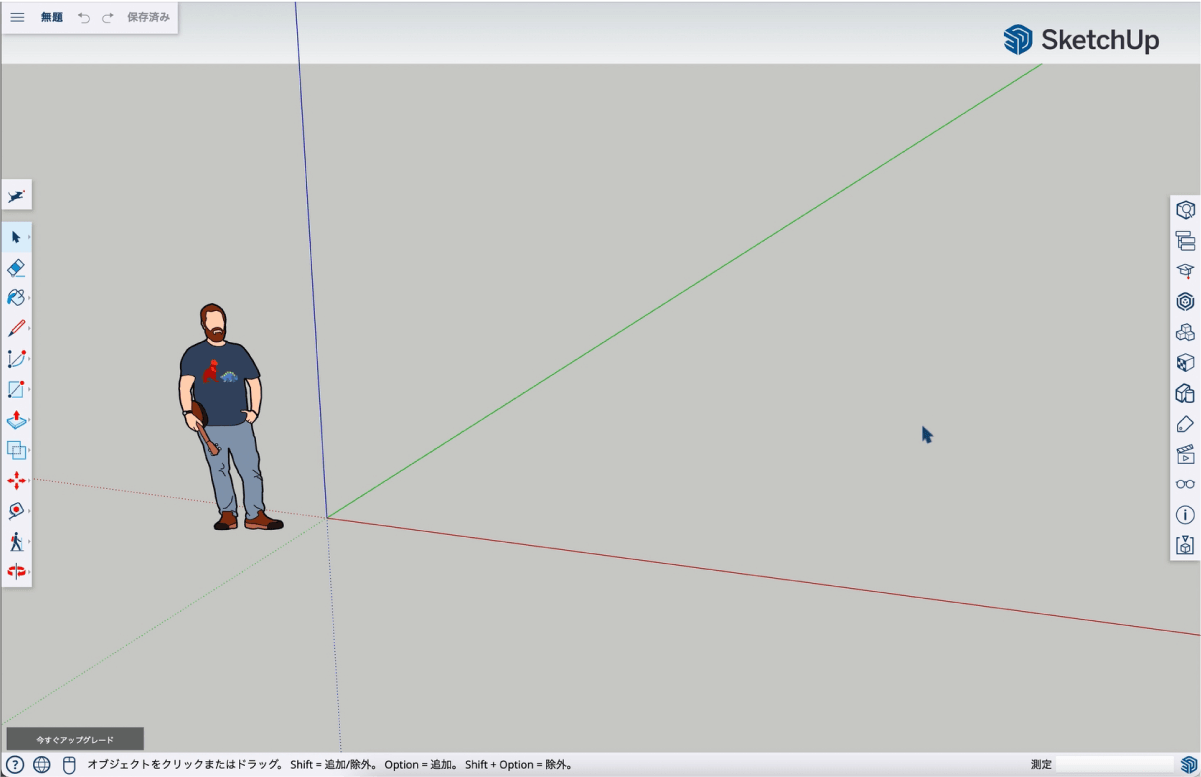Open the Display glasses panel
The height and width of the screenshot is (777, 1201).
(x=1185, y=485)
